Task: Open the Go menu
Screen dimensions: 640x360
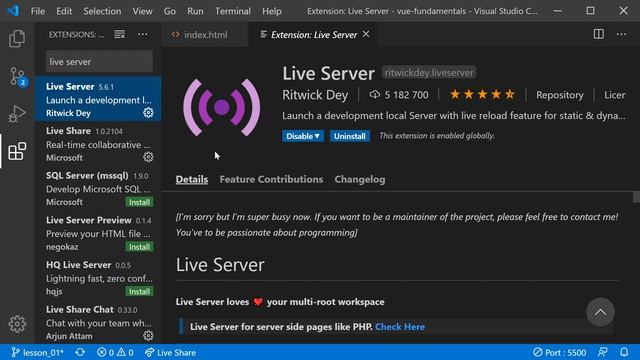Action: [x=170, y=11]
